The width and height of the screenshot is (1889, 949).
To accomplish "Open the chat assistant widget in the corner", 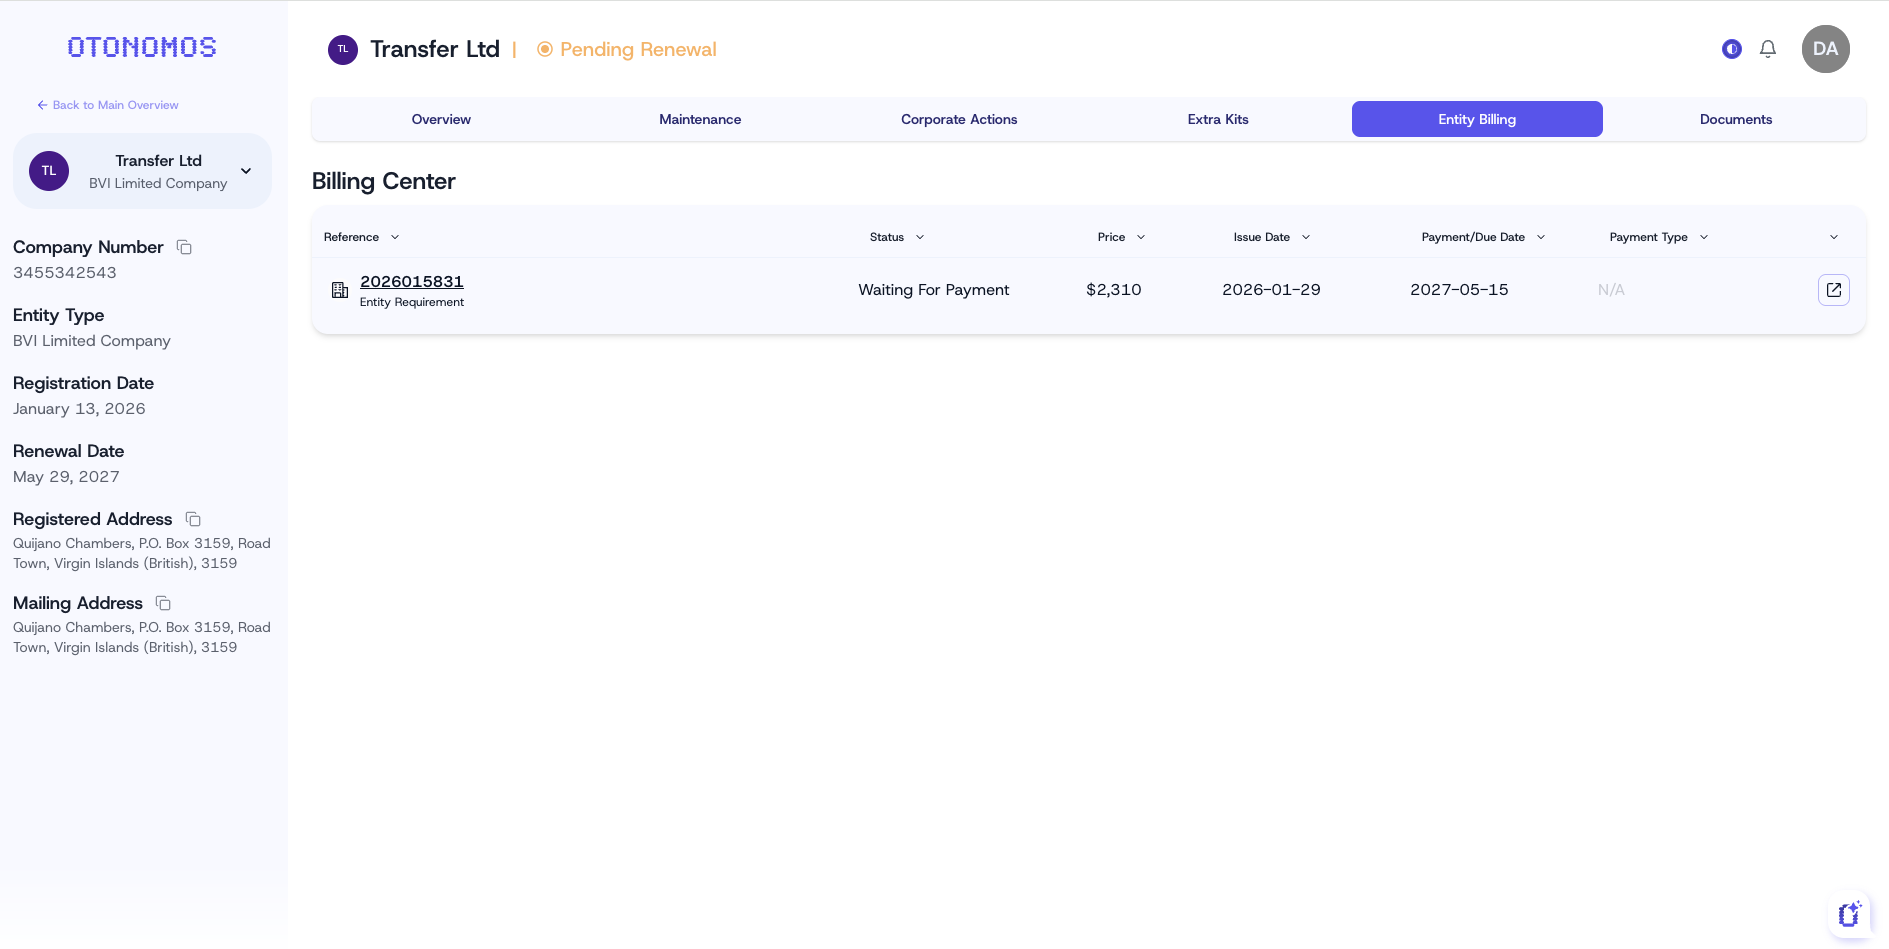I will (x=1849, y=913).
